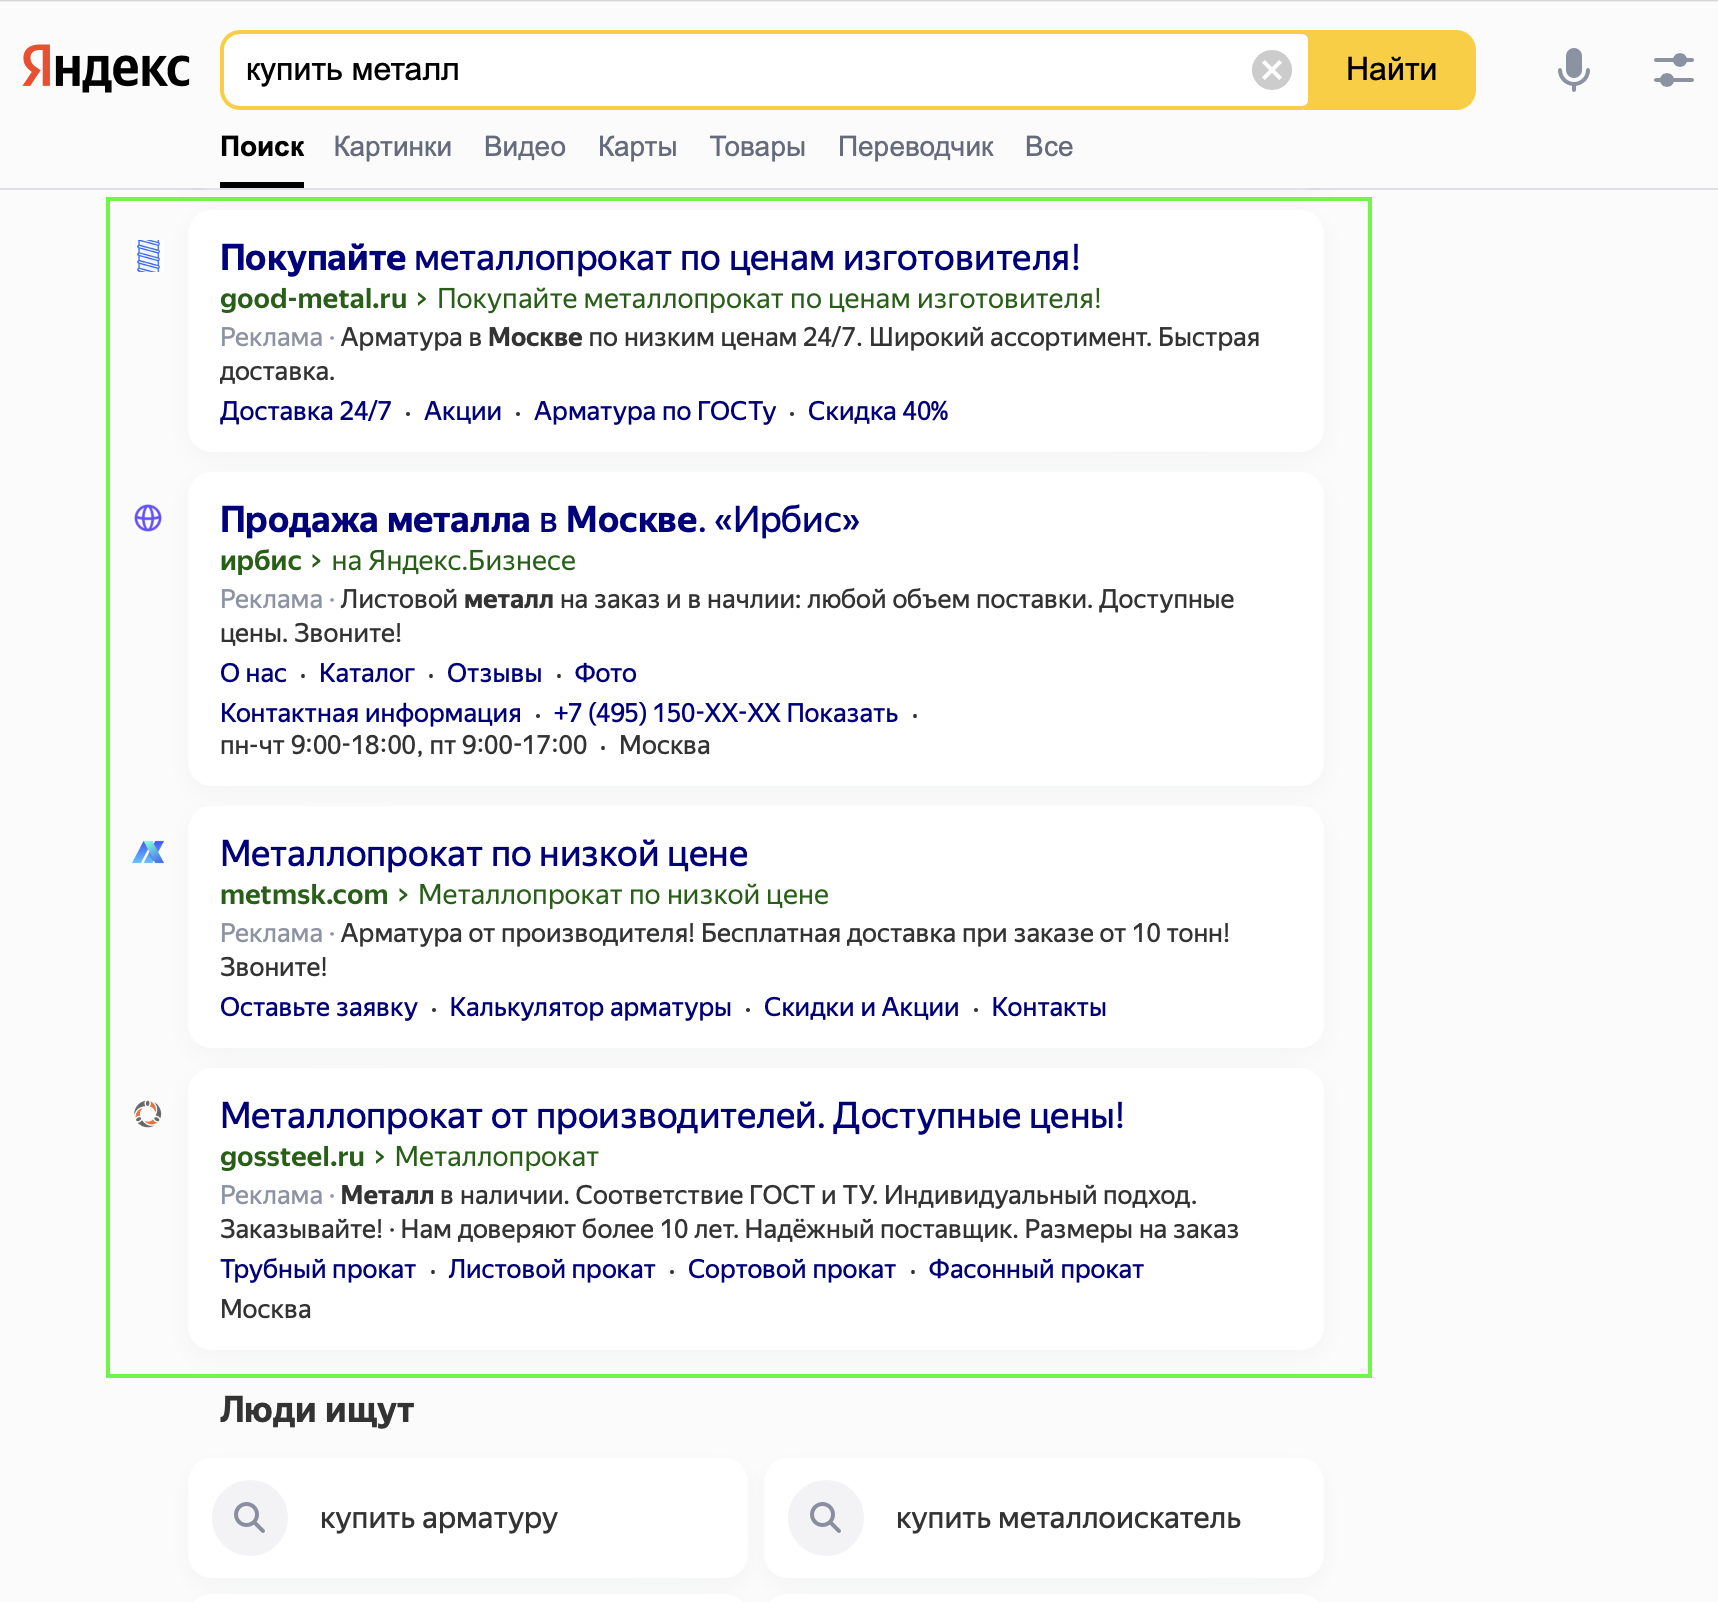The height and width of the screenshot is (1602, 1718).
Task: Switch to the Карты tab
Action: [x=637, y=146]
